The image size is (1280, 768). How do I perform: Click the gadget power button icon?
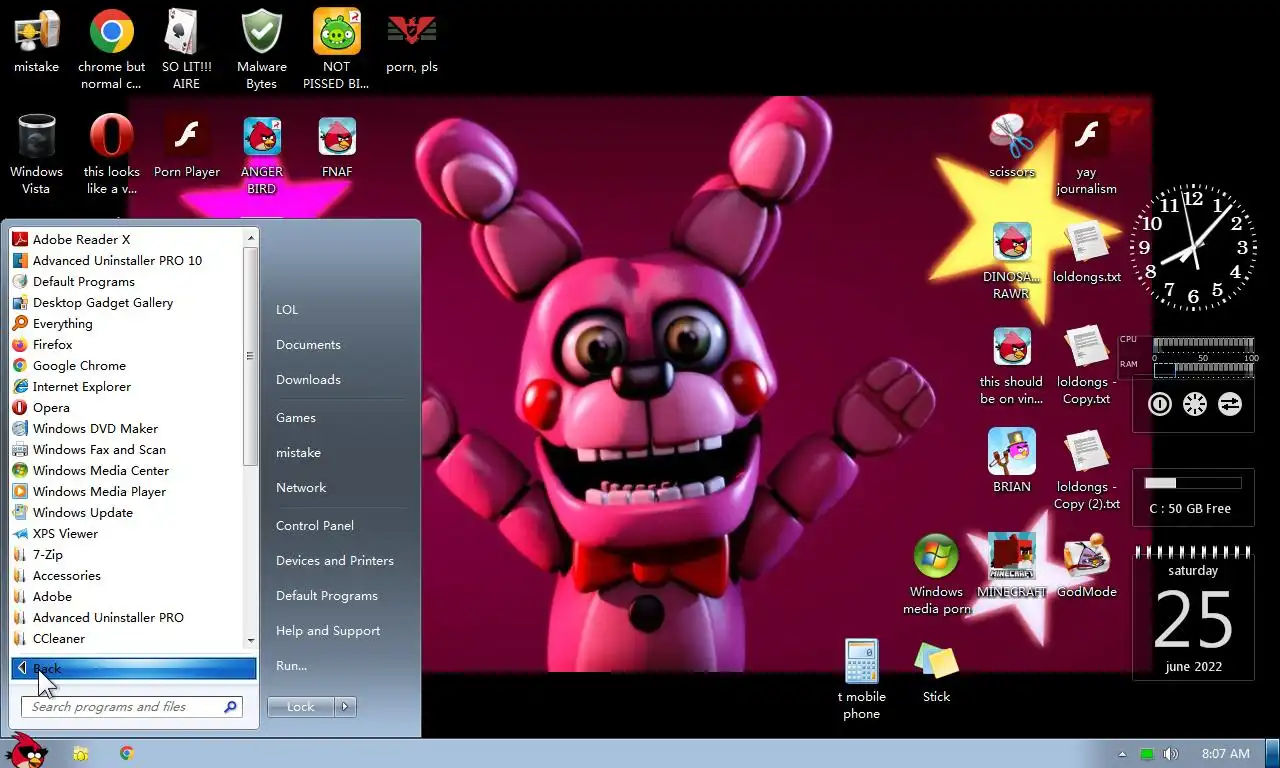1160,404
